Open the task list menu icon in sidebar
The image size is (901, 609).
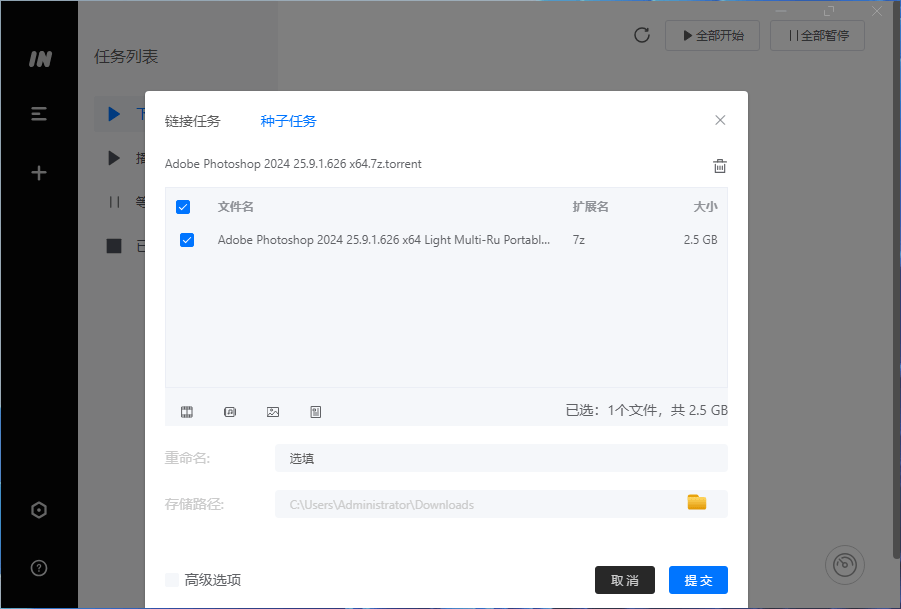click(x=38, y=114)
